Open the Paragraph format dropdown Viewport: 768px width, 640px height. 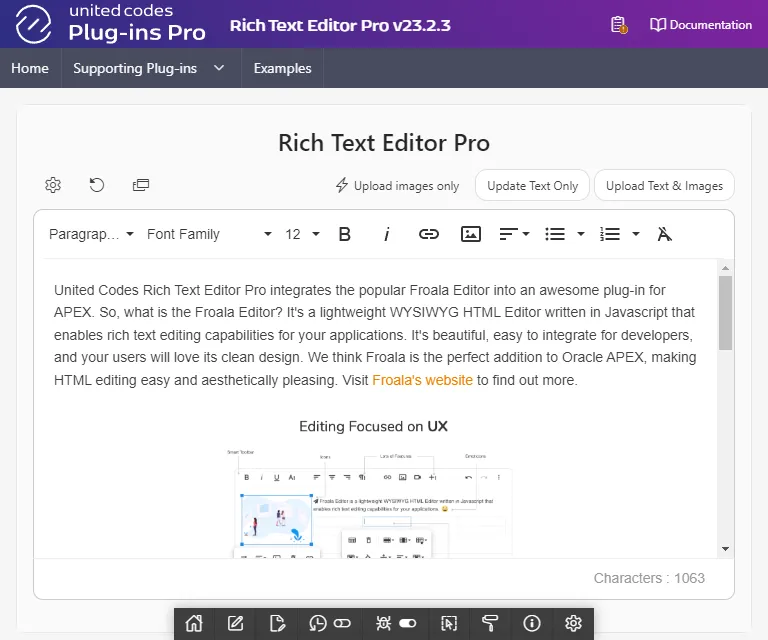click(91, 234)
